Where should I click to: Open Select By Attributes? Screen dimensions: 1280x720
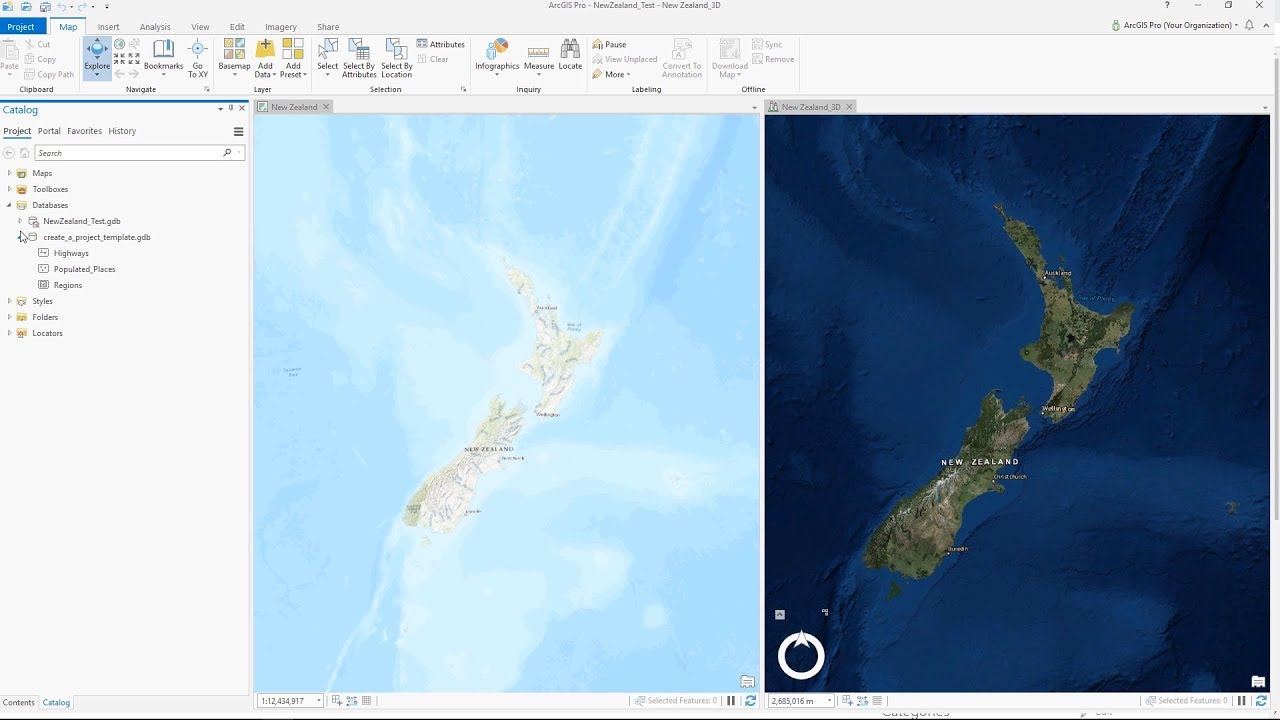pyautogui.click(x=359, y=58)
